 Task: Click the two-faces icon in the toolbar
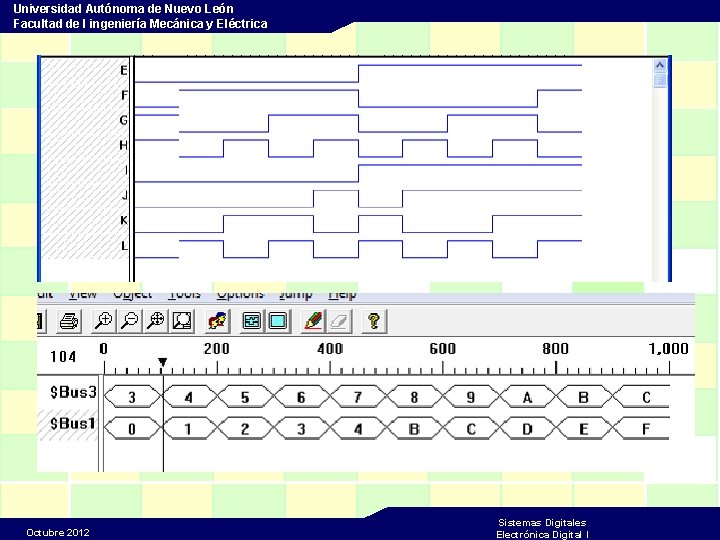point(217,321)
